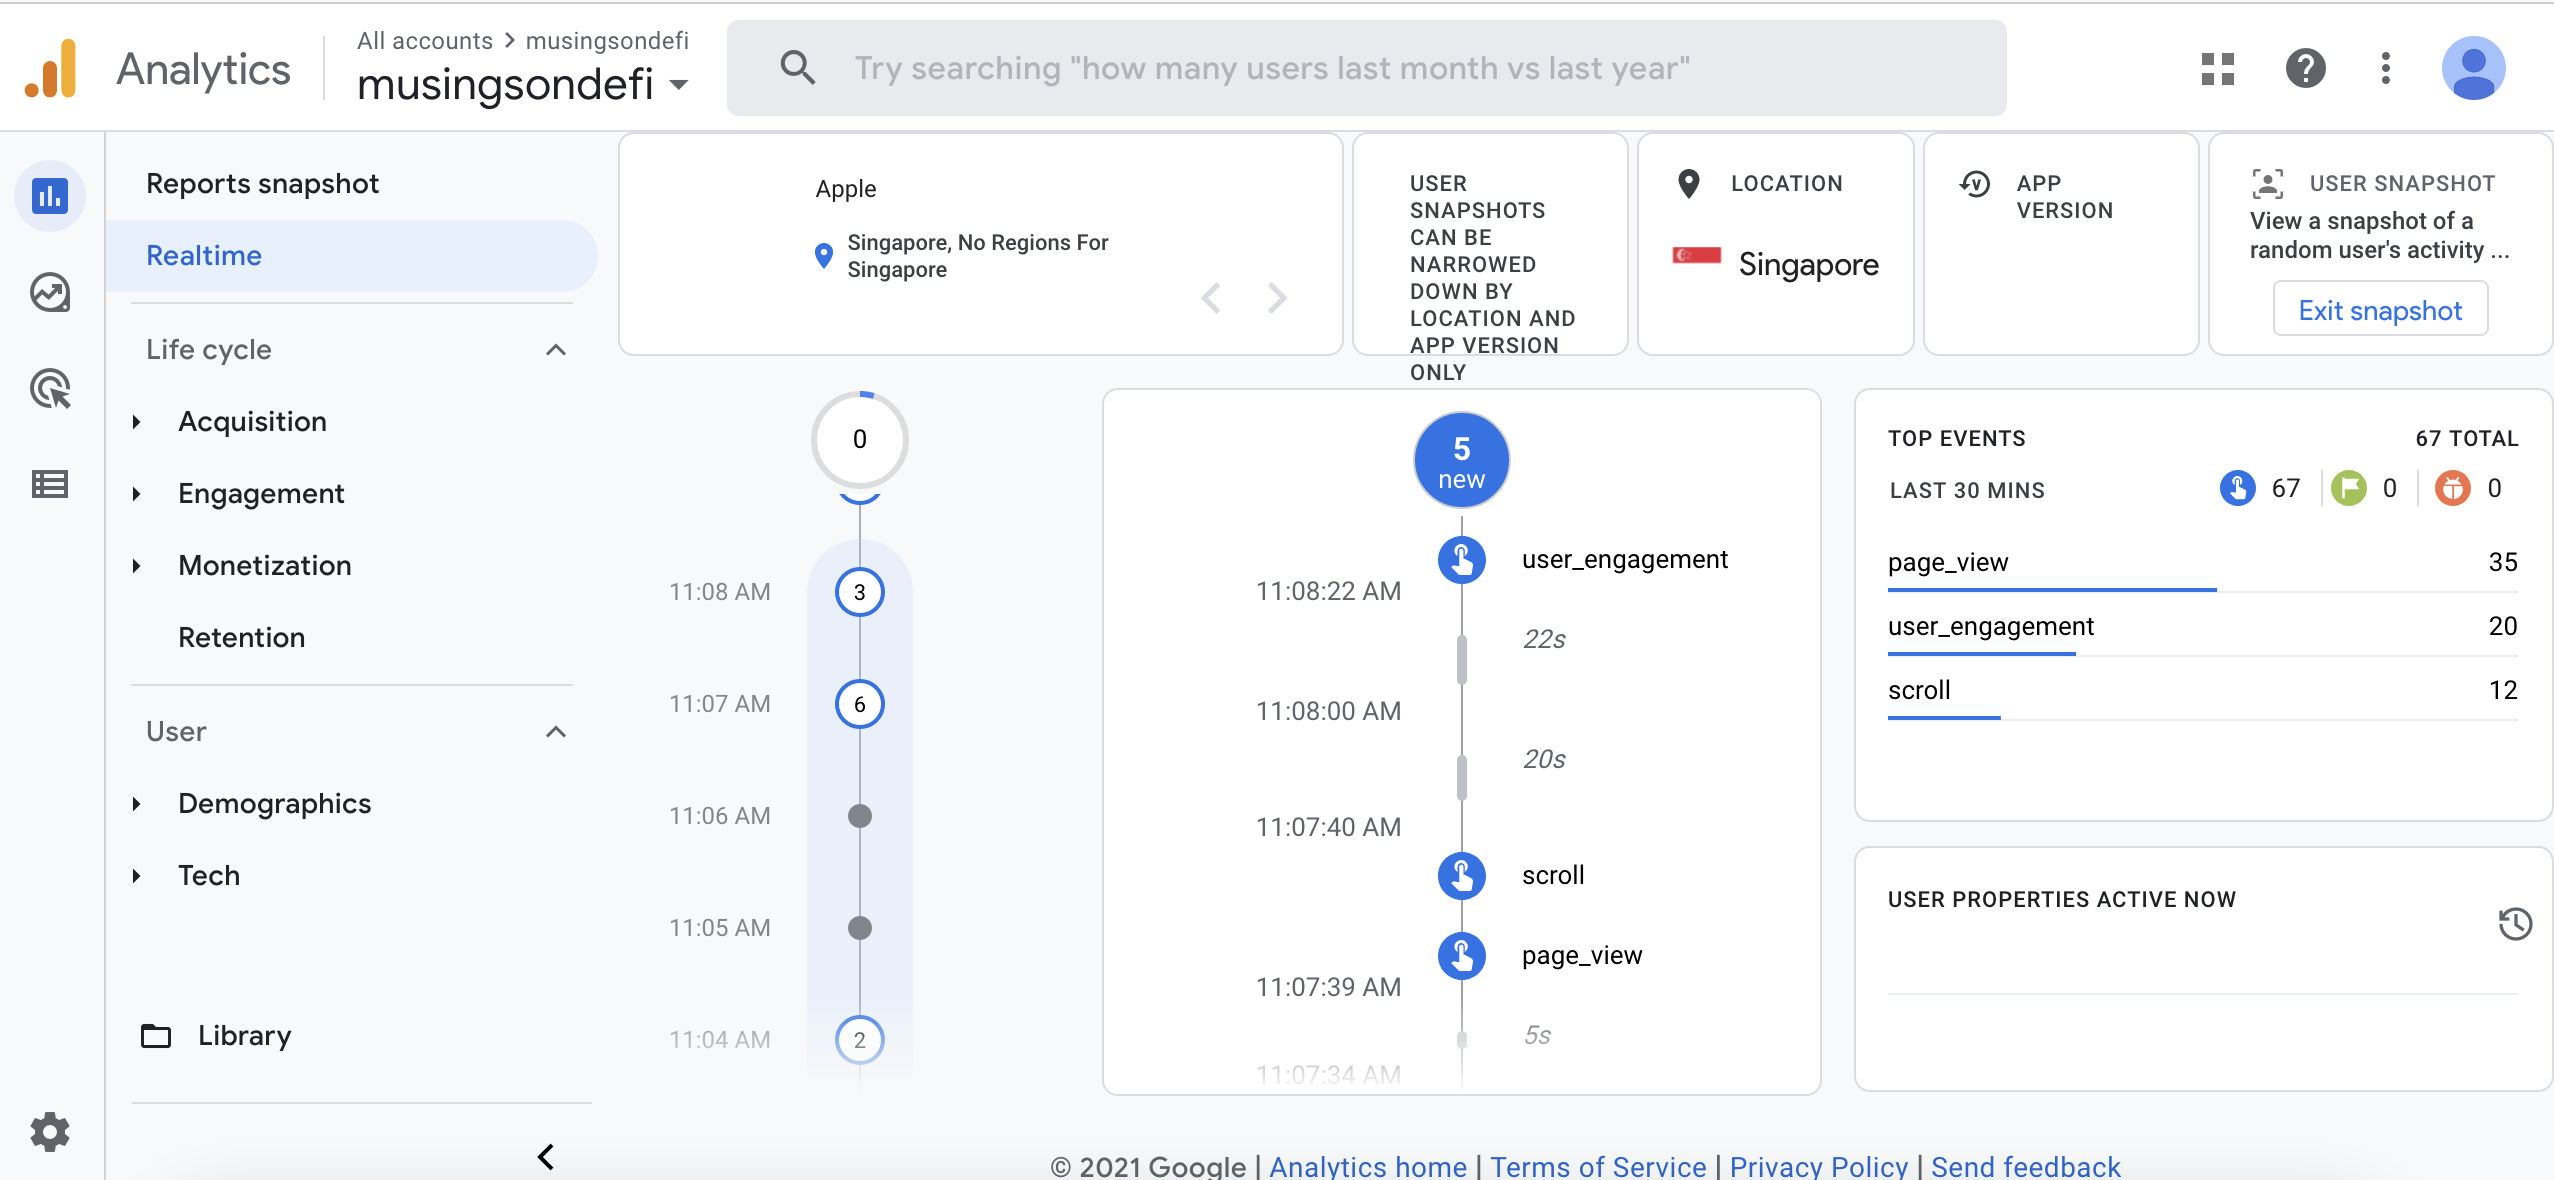Show next user snapshot with right arrow
The image size is (2554, 1180).
tap(1276, 298)
